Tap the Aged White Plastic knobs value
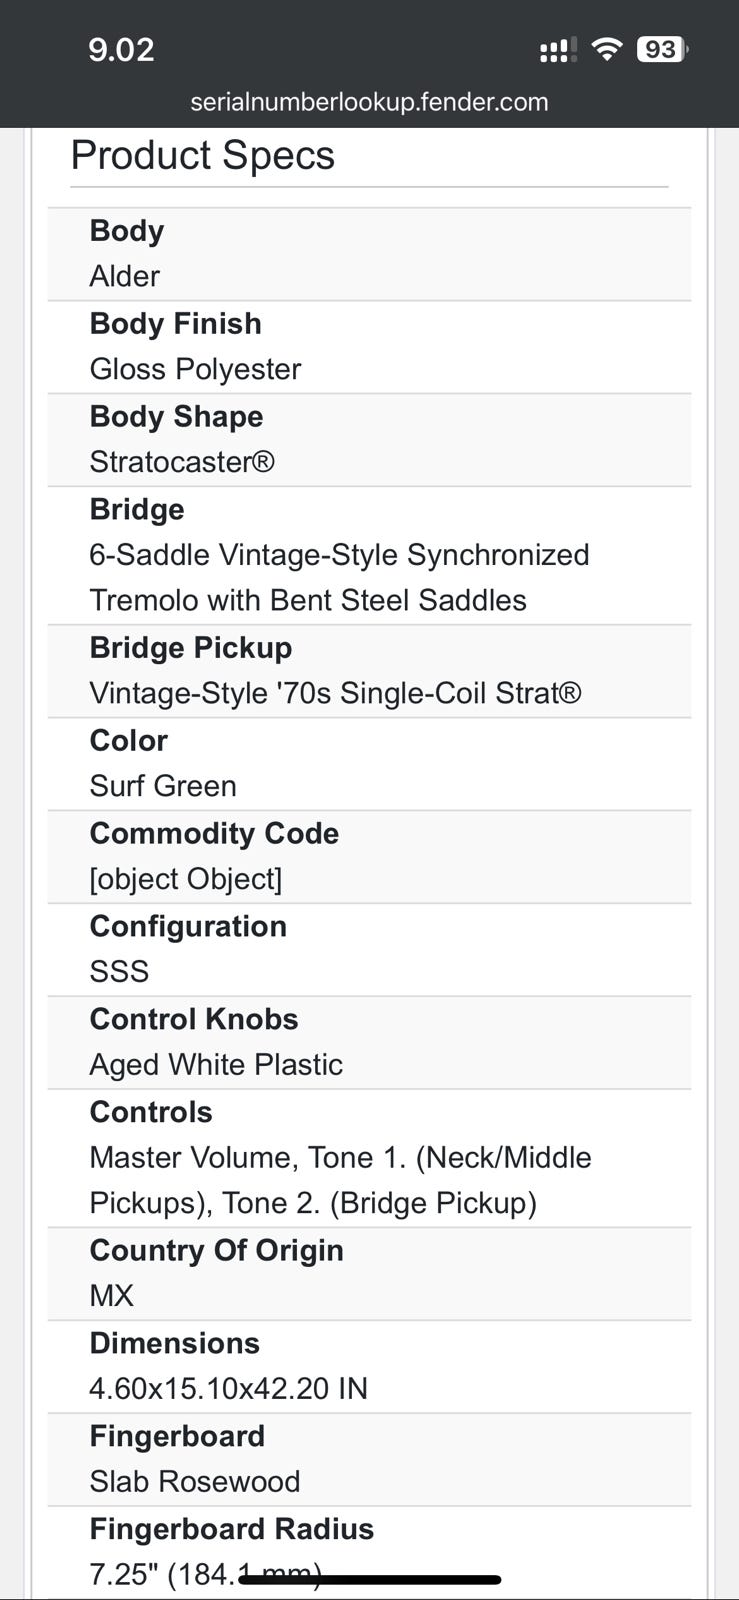 coord(216,1065)
